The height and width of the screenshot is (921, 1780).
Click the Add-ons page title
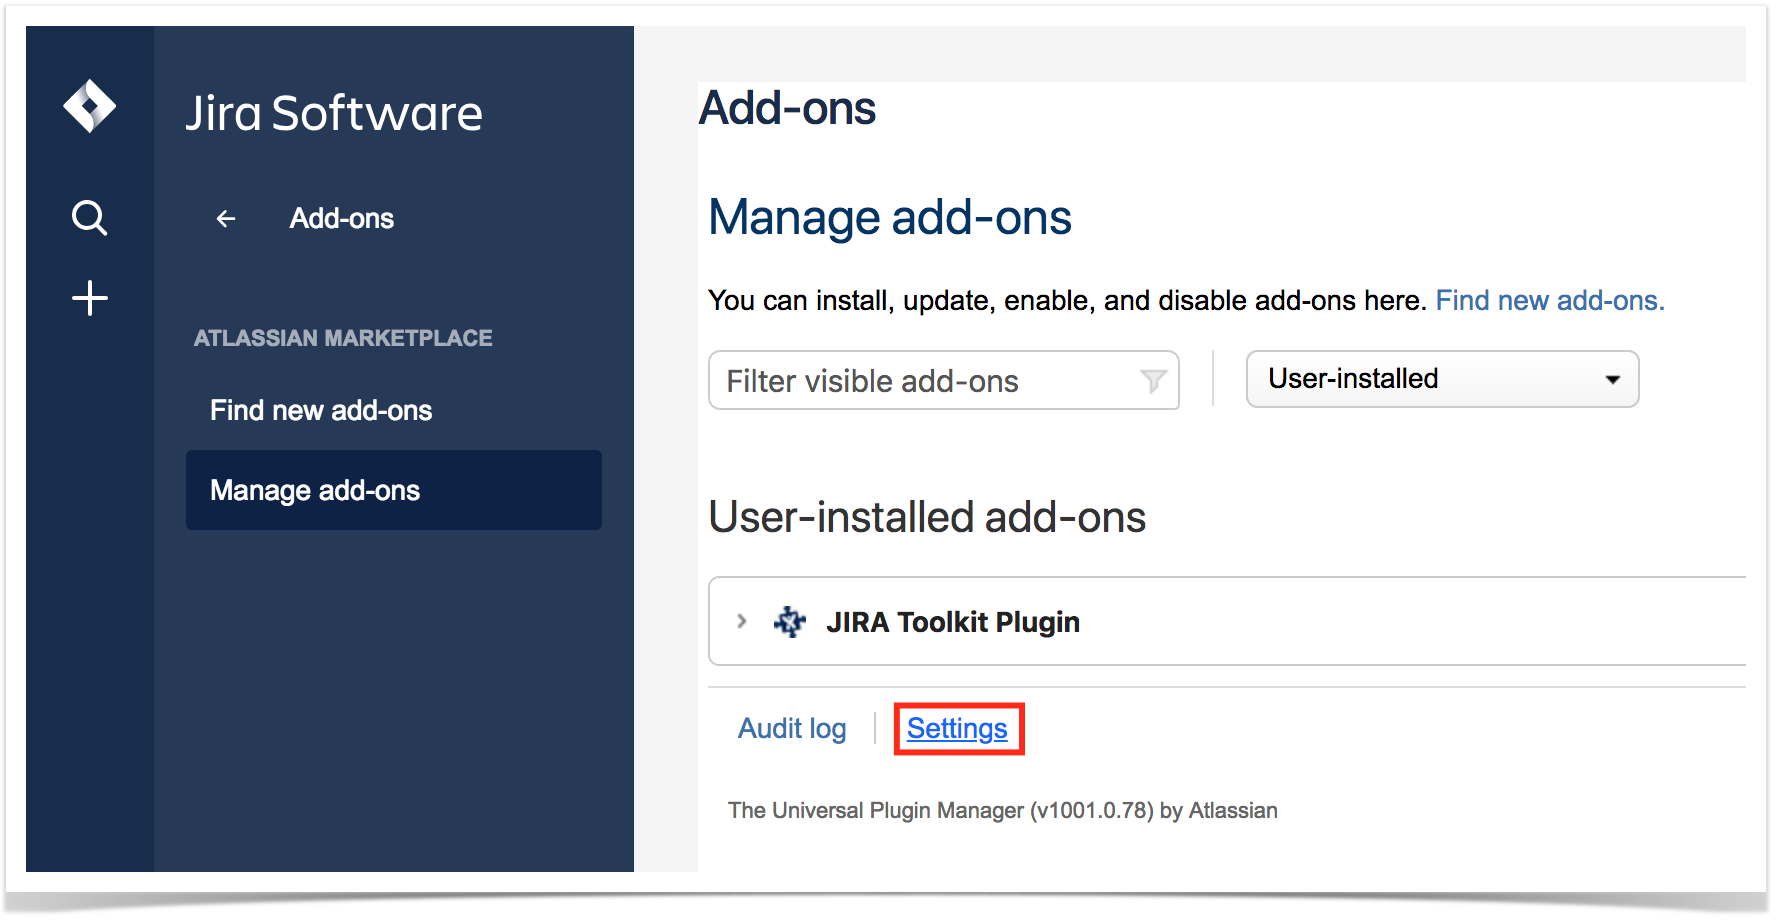click(x=787, y=108)
